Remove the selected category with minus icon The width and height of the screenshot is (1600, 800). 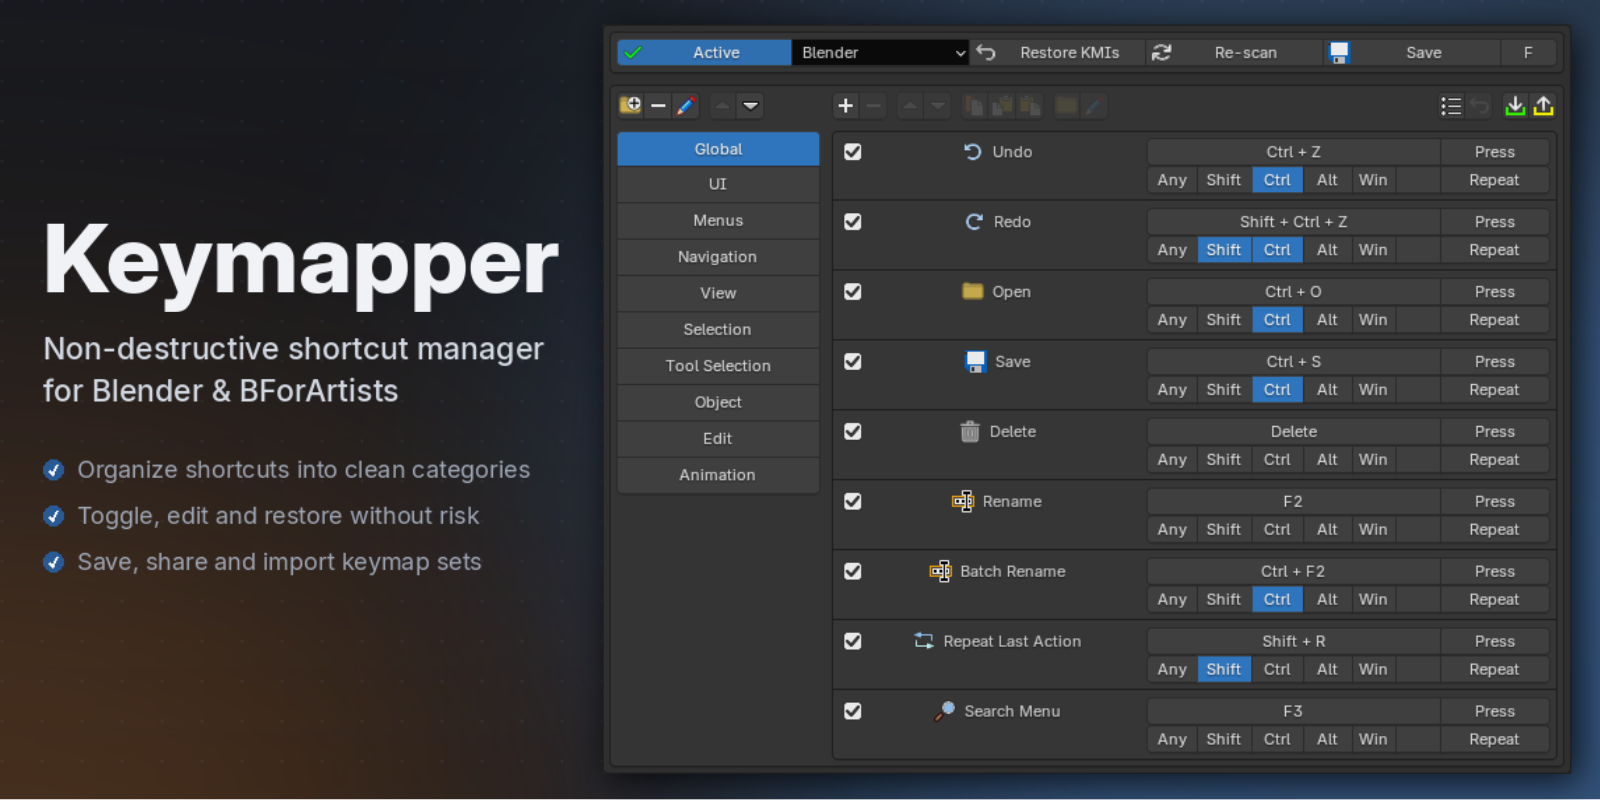click(658, 106)
